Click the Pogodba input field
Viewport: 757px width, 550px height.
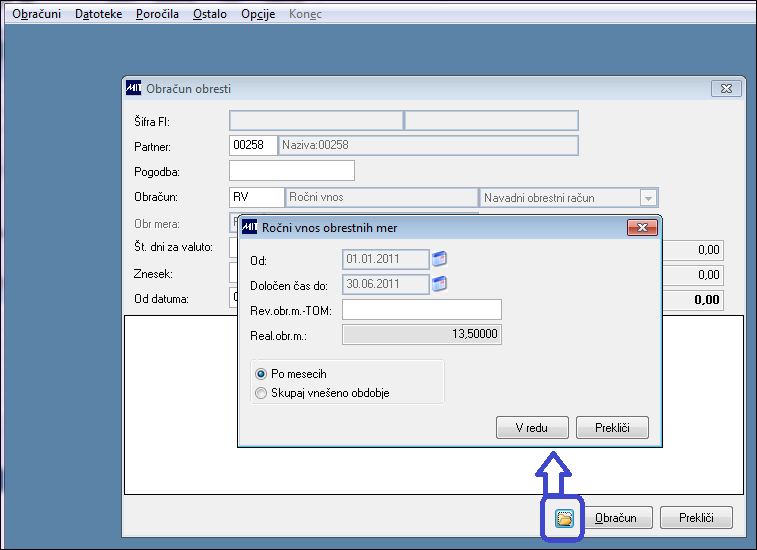292,171
